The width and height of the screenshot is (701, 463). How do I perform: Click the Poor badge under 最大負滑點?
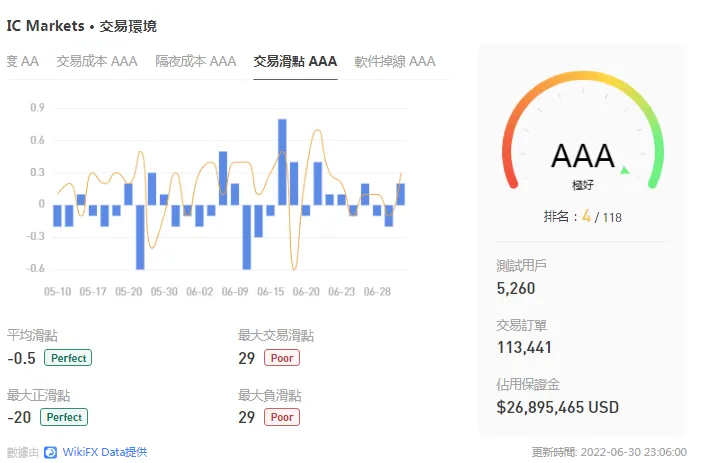282,417
